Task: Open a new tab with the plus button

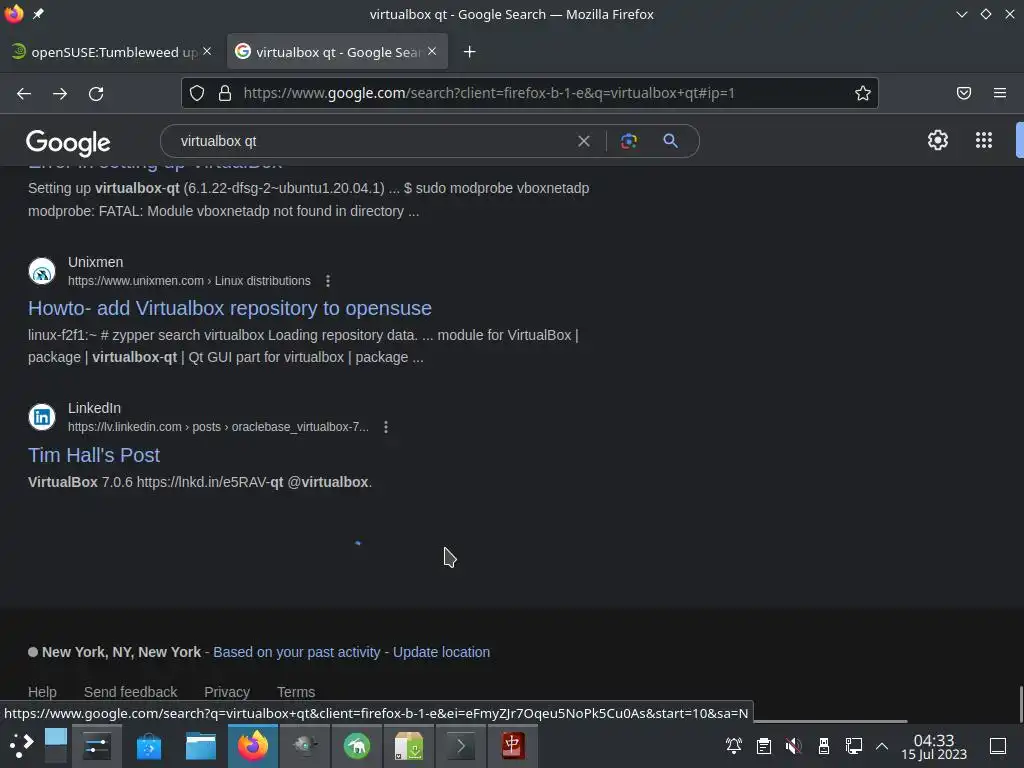Action: (470, 52)
